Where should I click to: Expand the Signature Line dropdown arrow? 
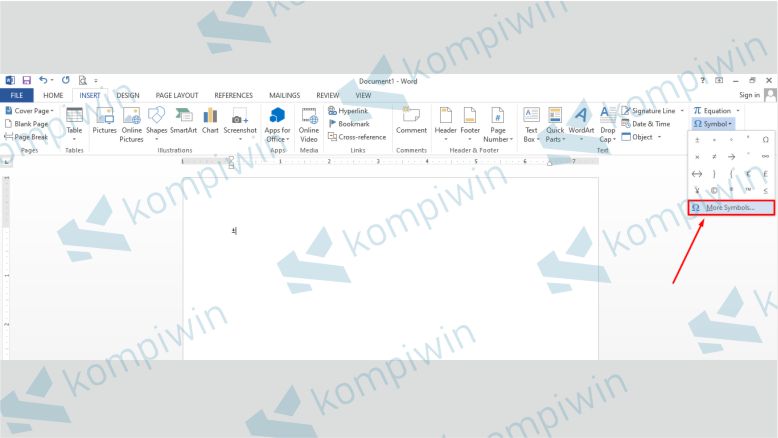tap(683, 111)
